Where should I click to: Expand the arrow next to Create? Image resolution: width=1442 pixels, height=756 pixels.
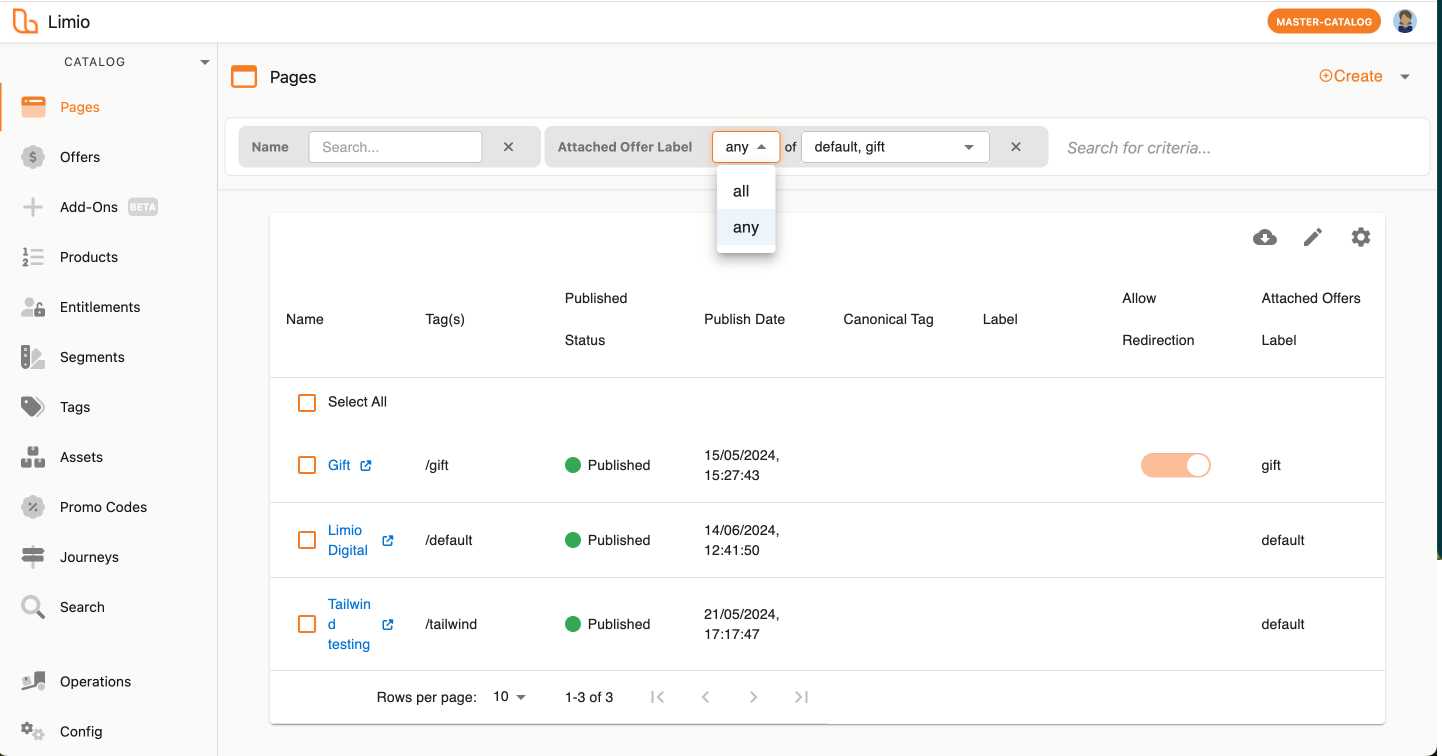click(1405, 77)
